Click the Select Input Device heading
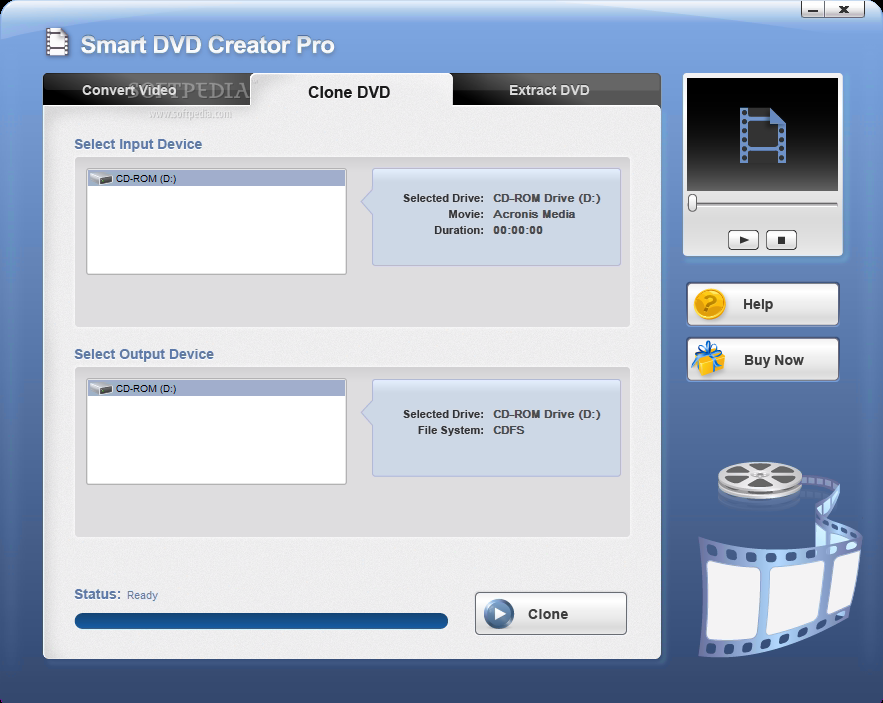883x703 pixels. (x=138, y=144)
